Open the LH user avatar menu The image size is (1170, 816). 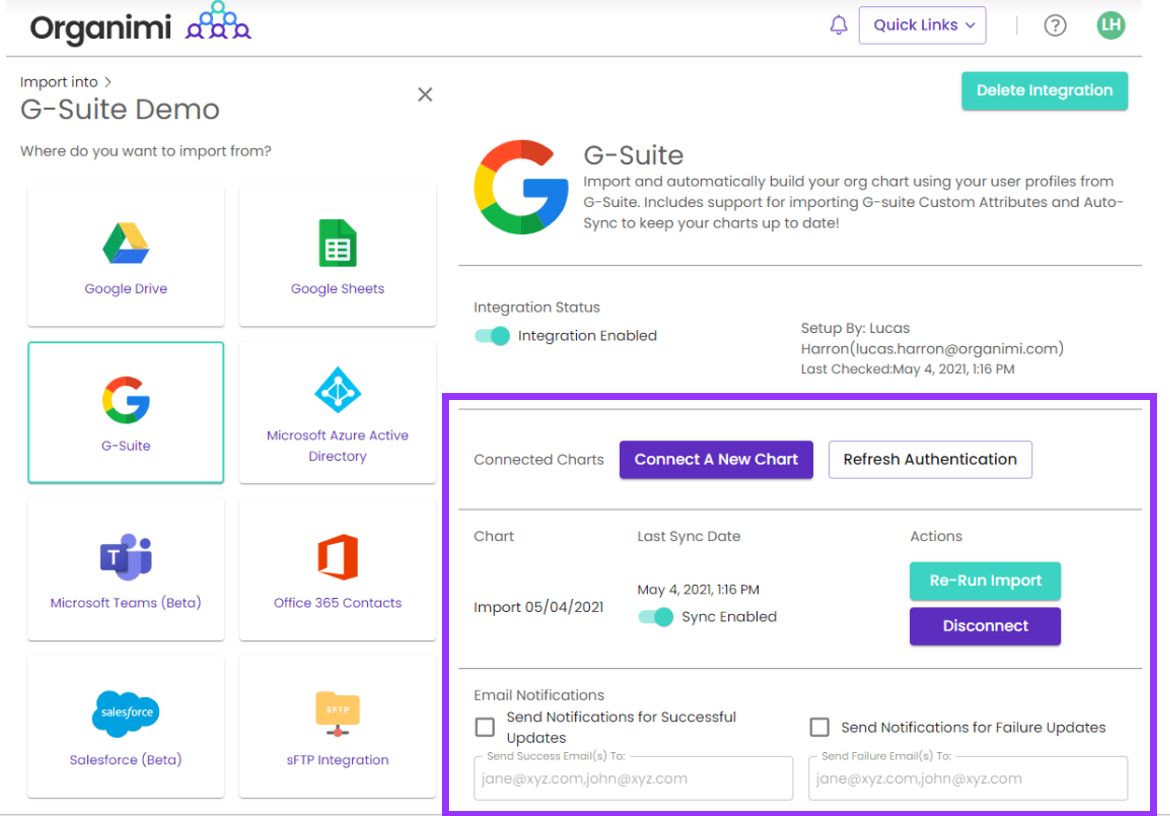1110,26
